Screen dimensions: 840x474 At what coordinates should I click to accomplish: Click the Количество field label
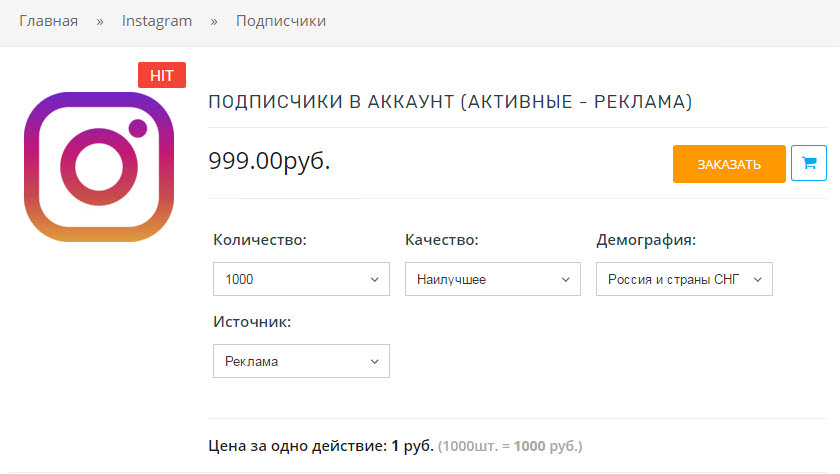(260, 239)
